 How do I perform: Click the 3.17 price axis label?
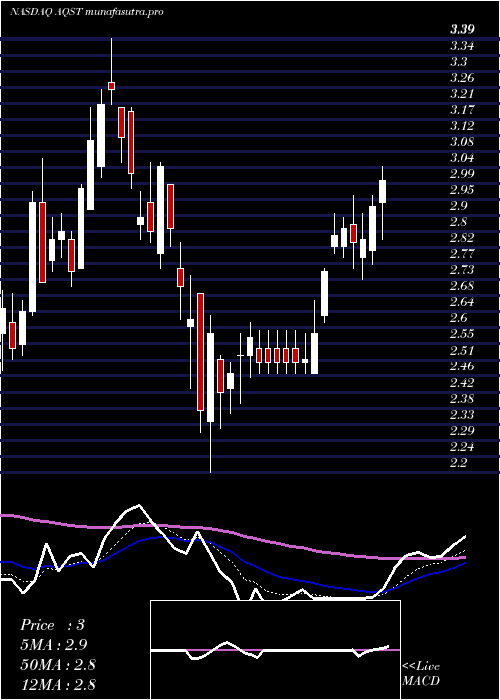pyautogui.click(x=462, y=110)
